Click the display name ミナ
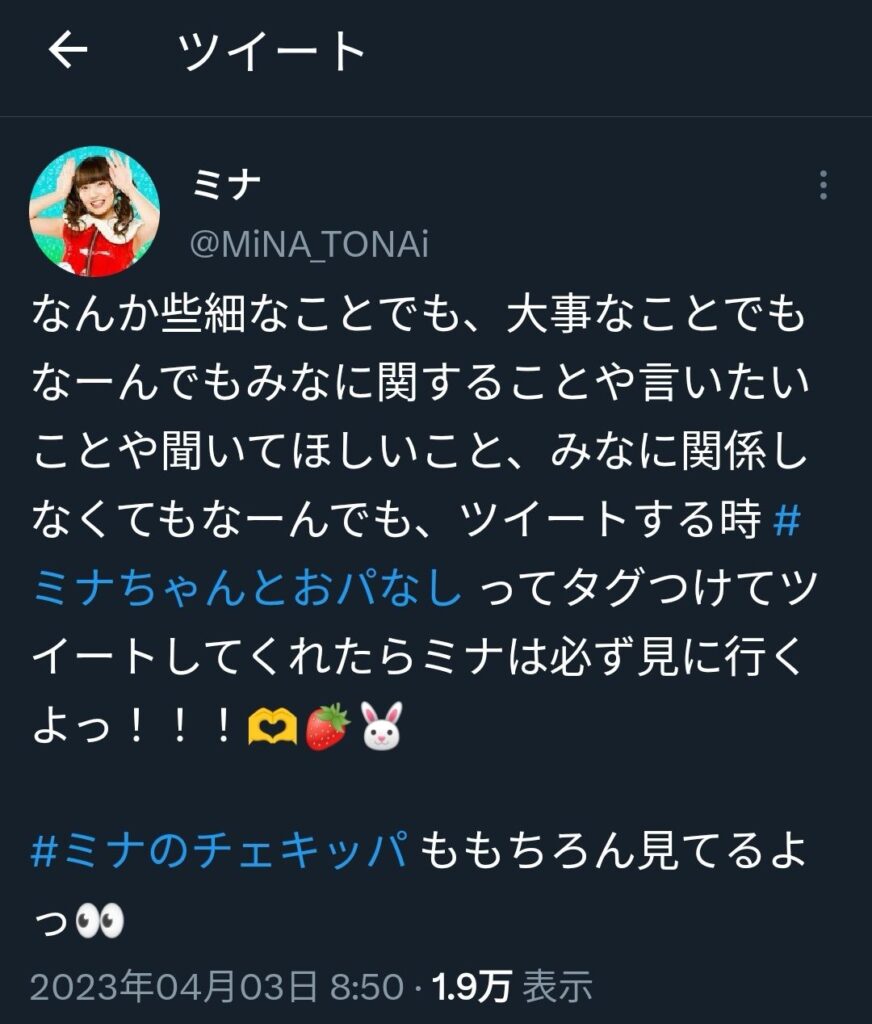This screenshot has width=872, height=1024. (227, 184)
